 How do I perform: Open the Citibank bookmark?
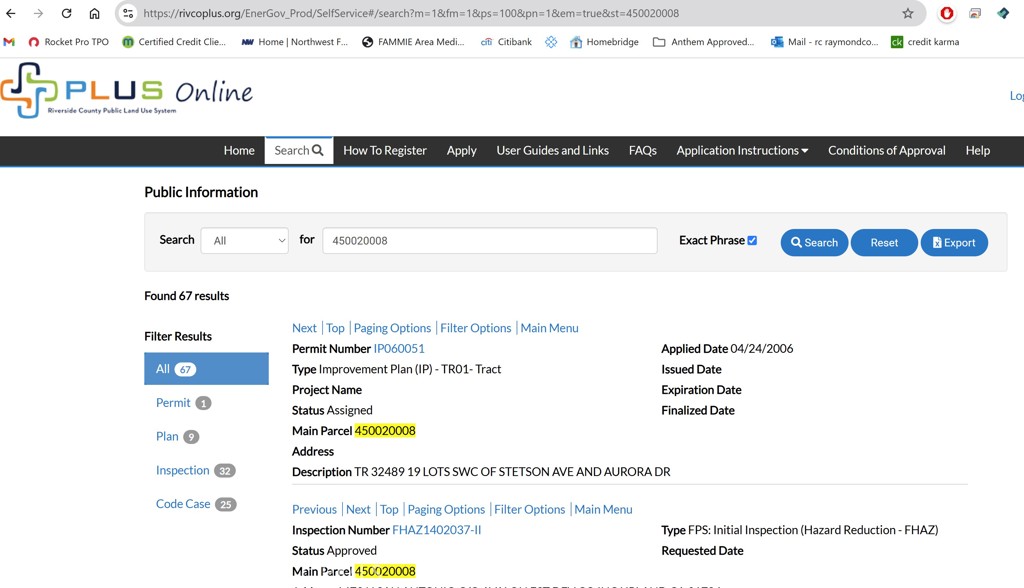point(506,42)
